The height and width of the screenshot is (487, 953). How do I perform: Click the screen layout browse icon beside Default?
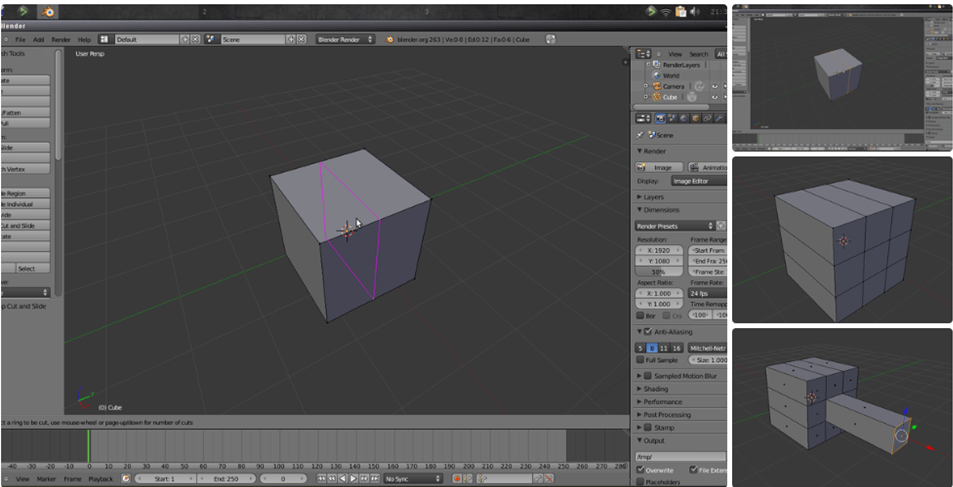104,39
